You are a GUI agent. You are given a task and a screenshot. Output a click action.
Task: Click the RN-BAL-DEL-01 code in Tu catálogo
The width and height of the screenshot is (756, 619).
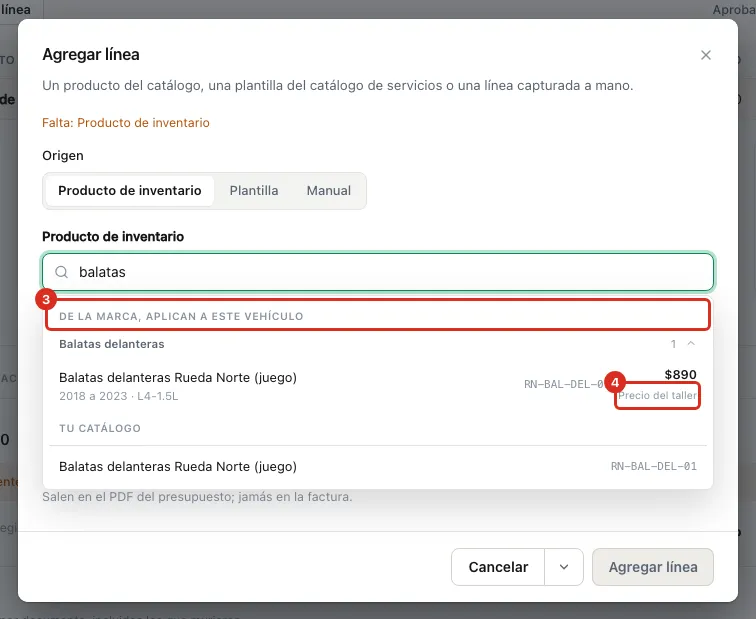[x=653, y=466]
